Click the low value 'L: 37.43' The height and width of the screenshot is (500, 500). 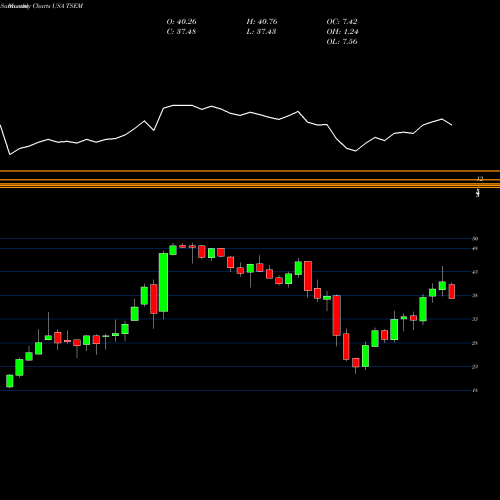[x=261, y=32]
